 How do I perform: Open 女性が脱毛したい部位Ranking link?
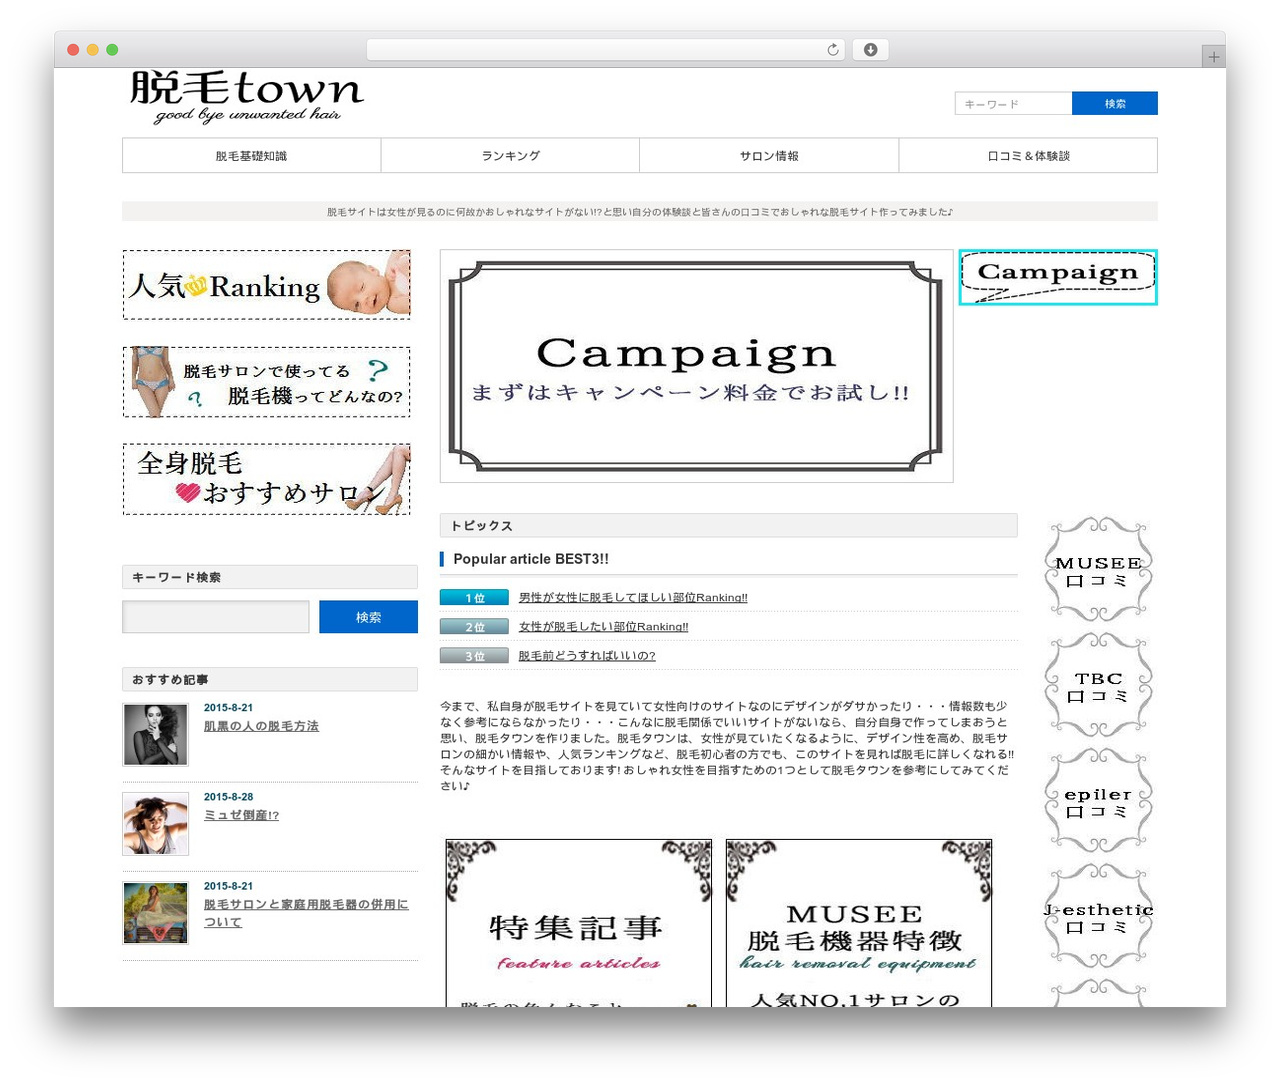[603, 627]
